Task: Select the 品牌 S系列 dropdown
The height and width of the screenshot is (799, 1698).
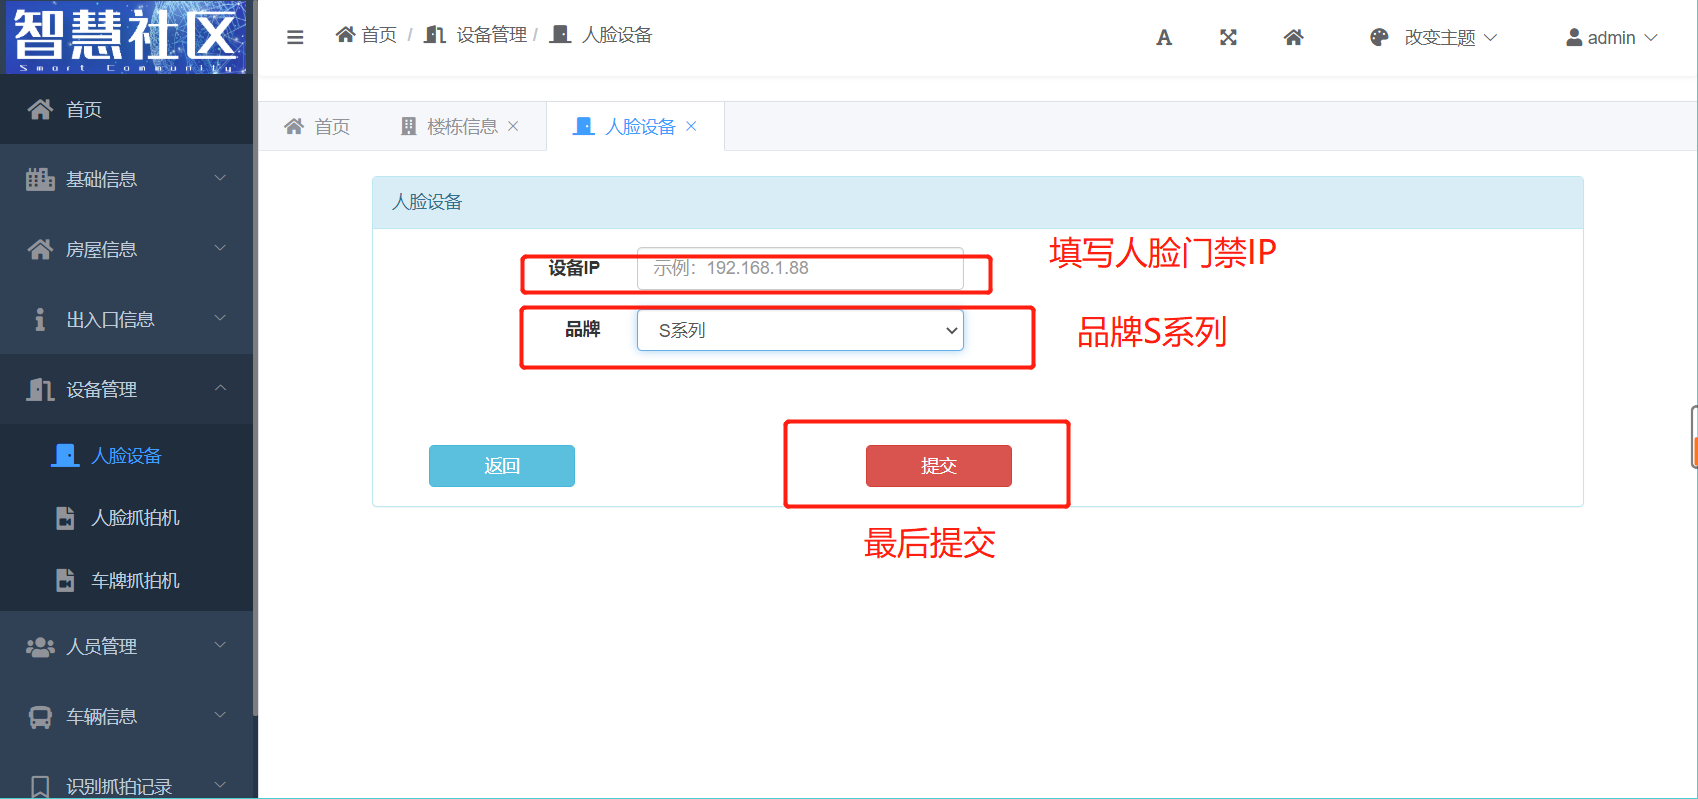Action: 800,330
